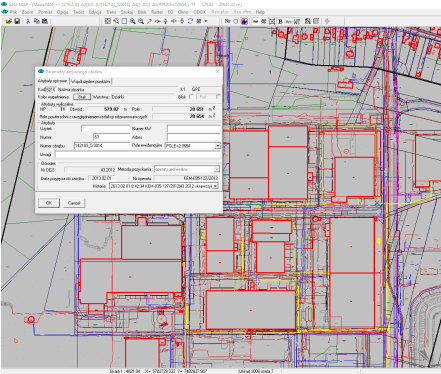
Task: Click the Nr DEZ value field
Action: click(x=90, y=170)
